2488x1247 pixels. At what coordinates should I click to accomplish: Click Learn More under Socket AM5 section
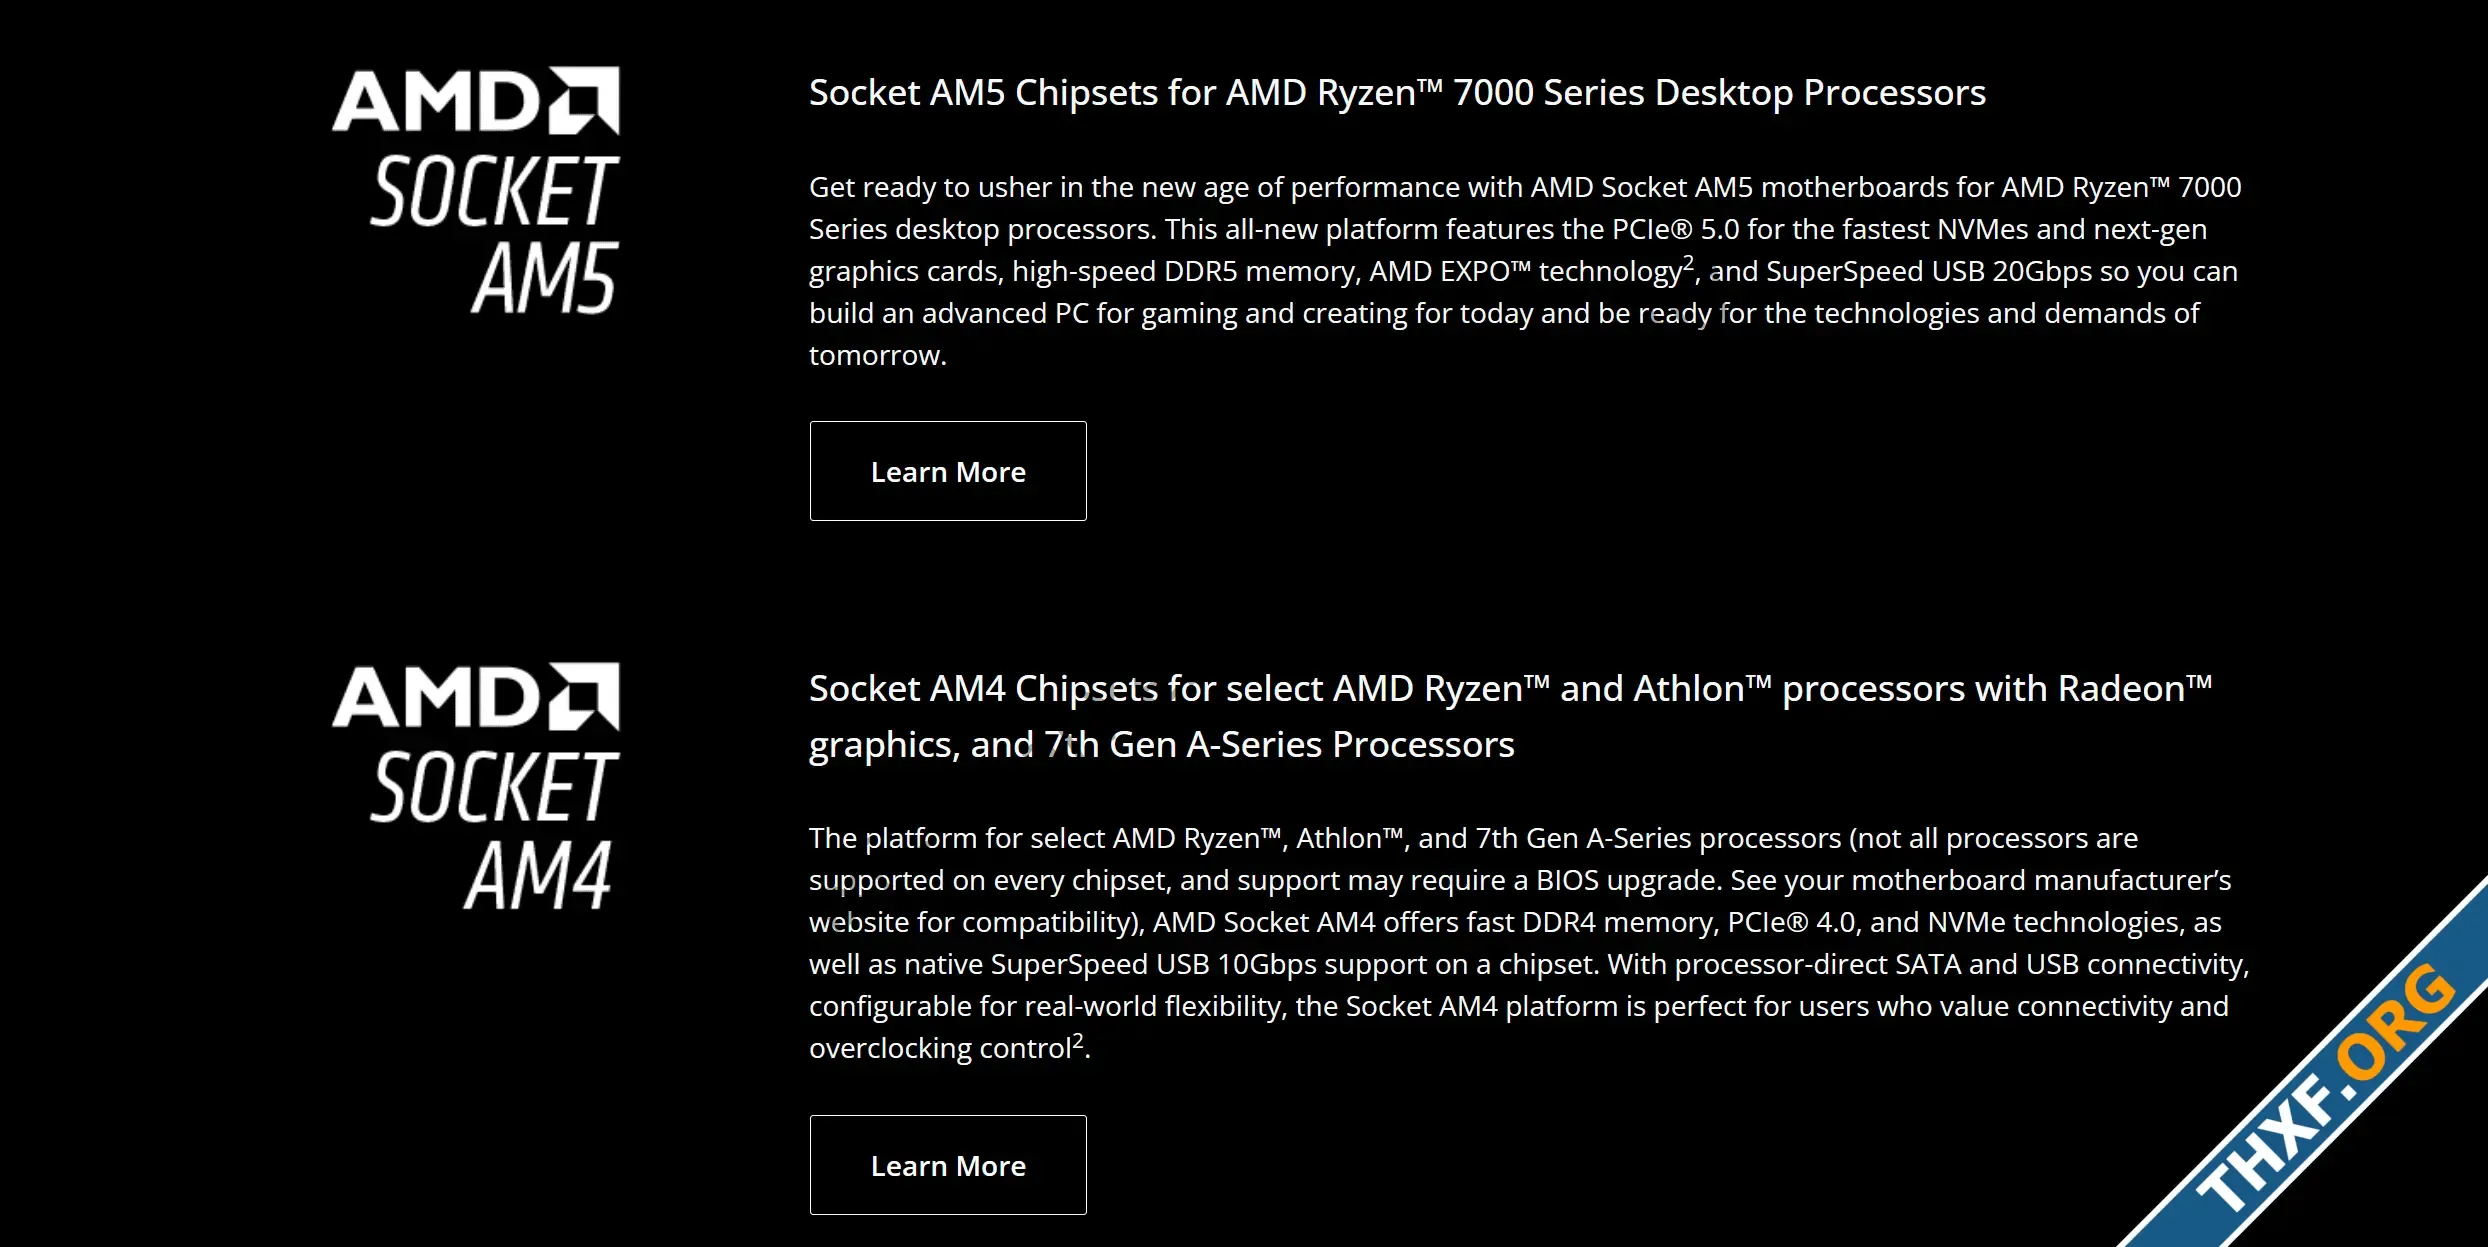pos(948,471)
